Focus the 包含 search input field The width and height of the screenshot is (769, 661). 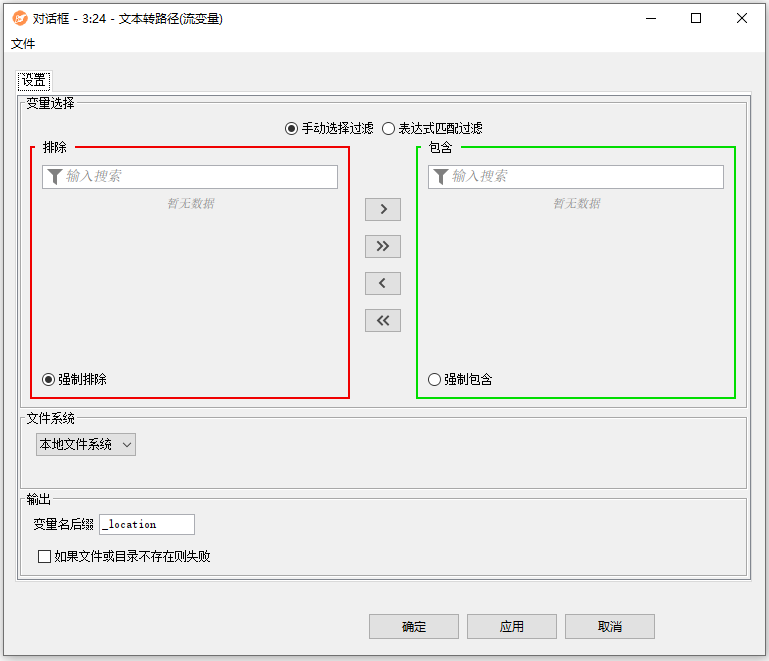click(x=576, y=177)
